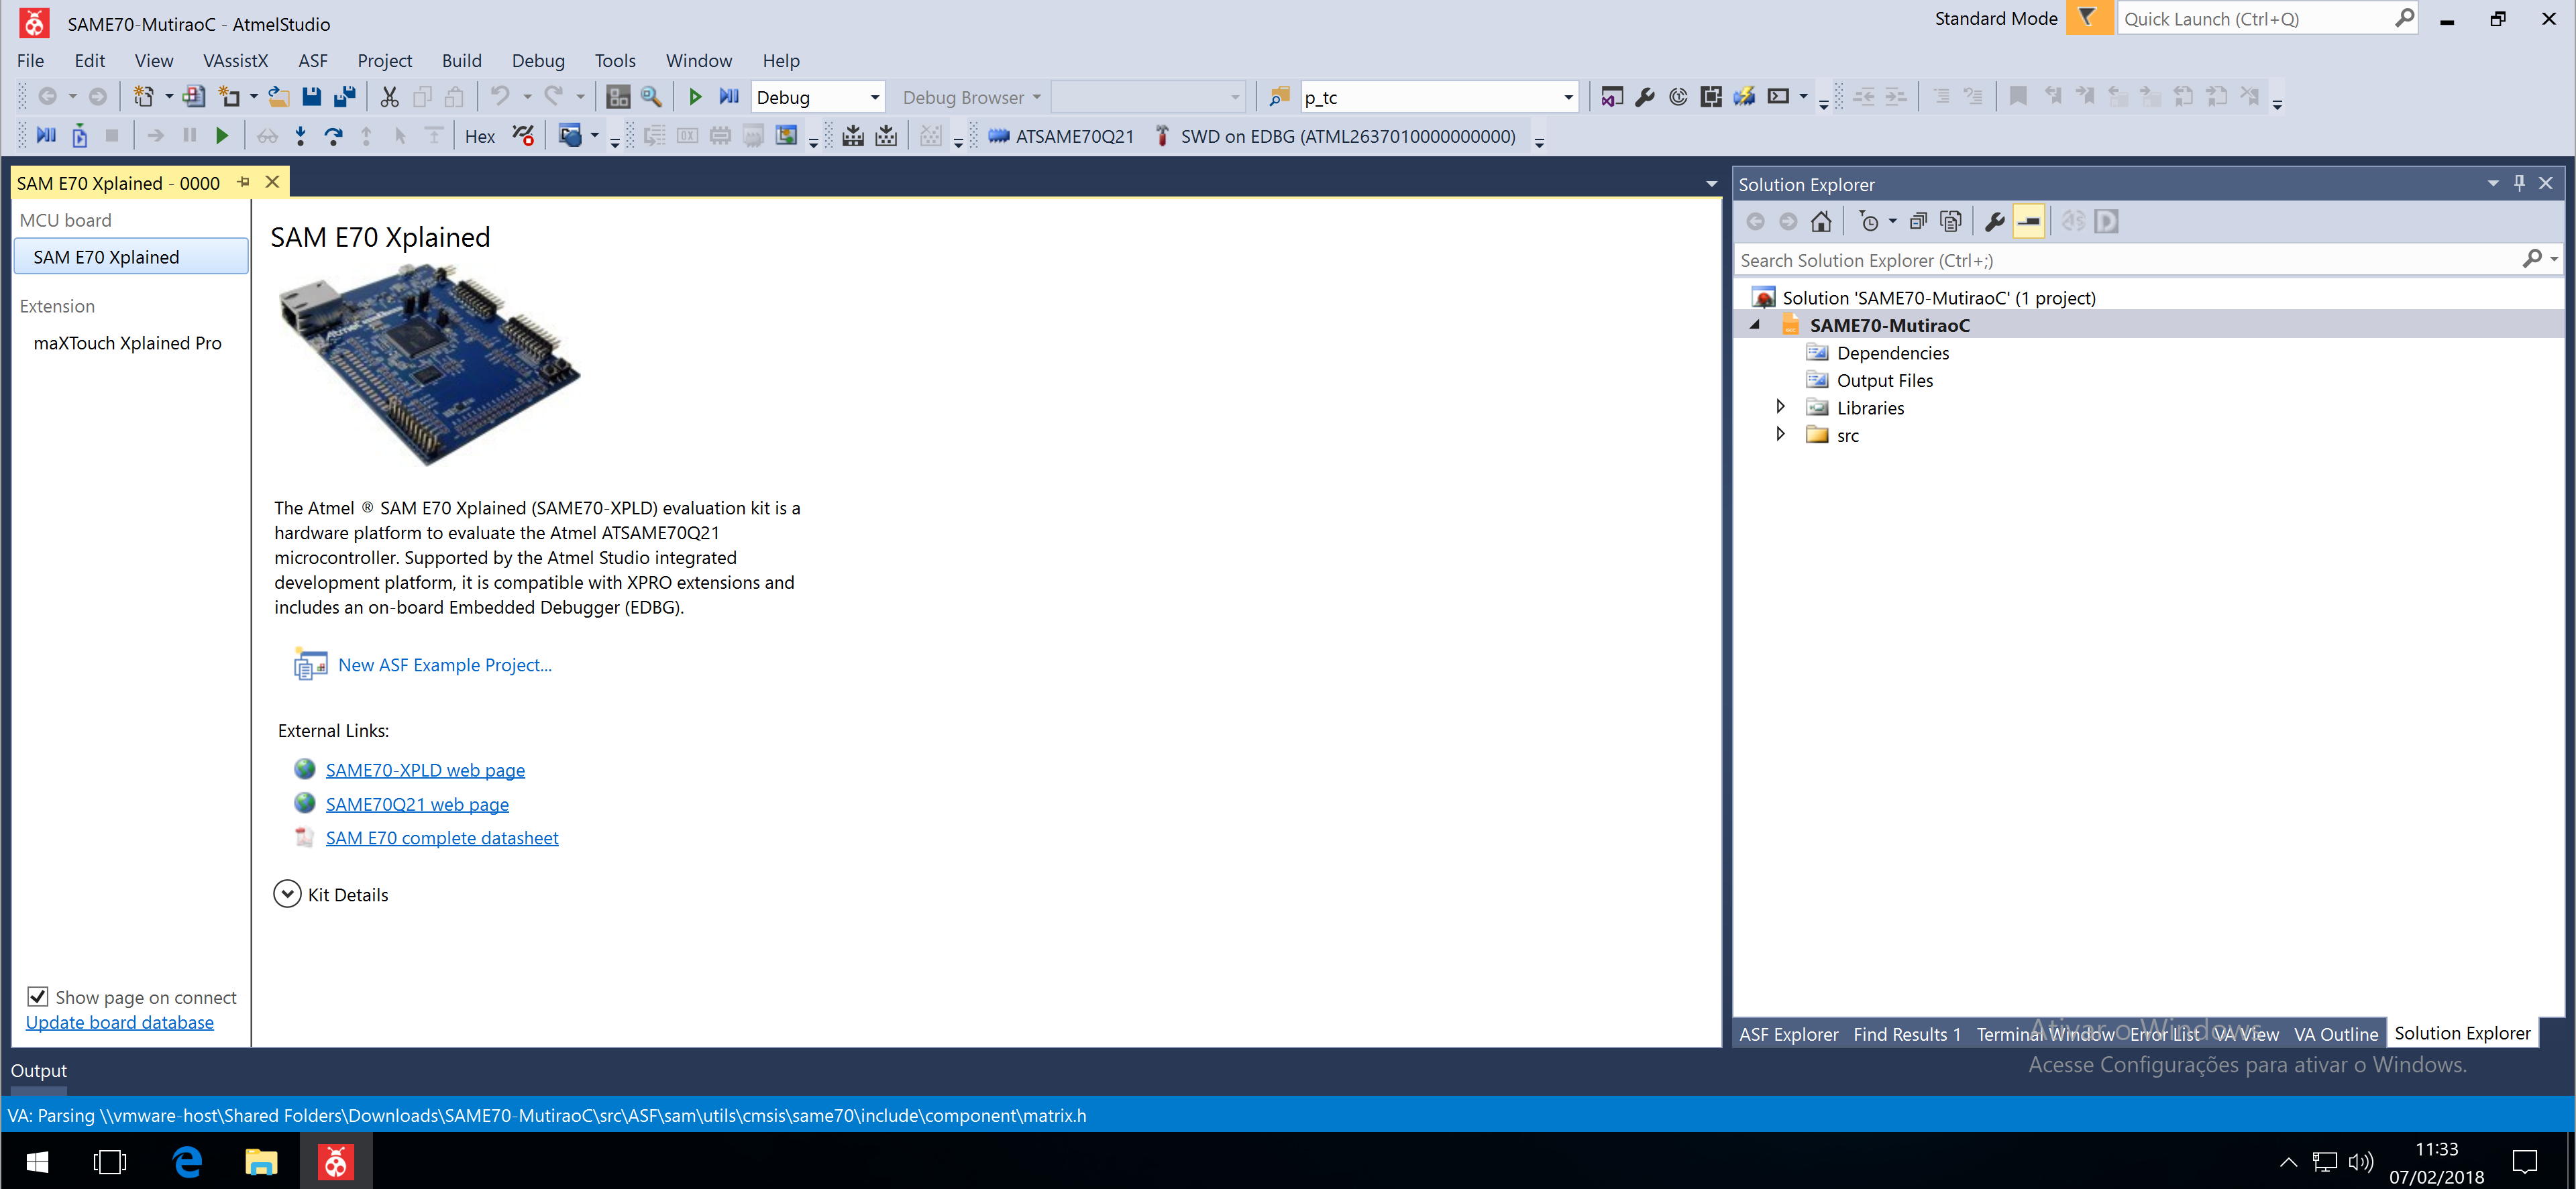Open the p_tc search combo box dropdown
The height and width of the screenshot is (1189, 2576).
[x=1568, y=97]
